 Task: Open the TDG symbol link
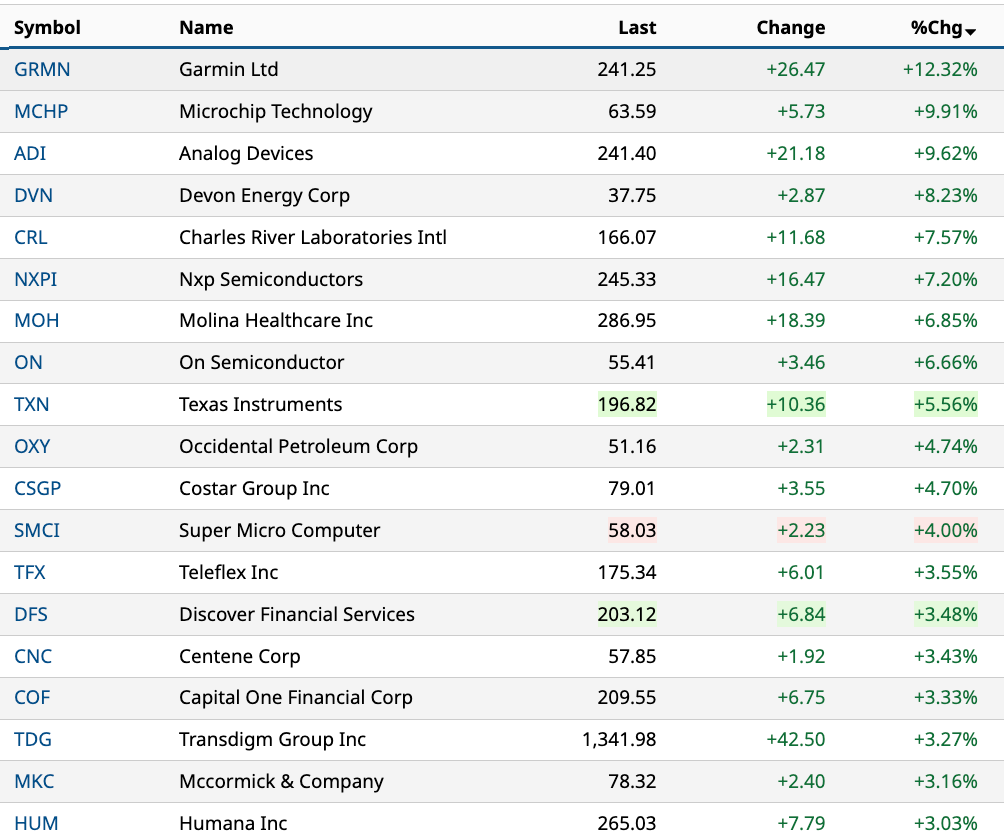[x=33, y=739]
